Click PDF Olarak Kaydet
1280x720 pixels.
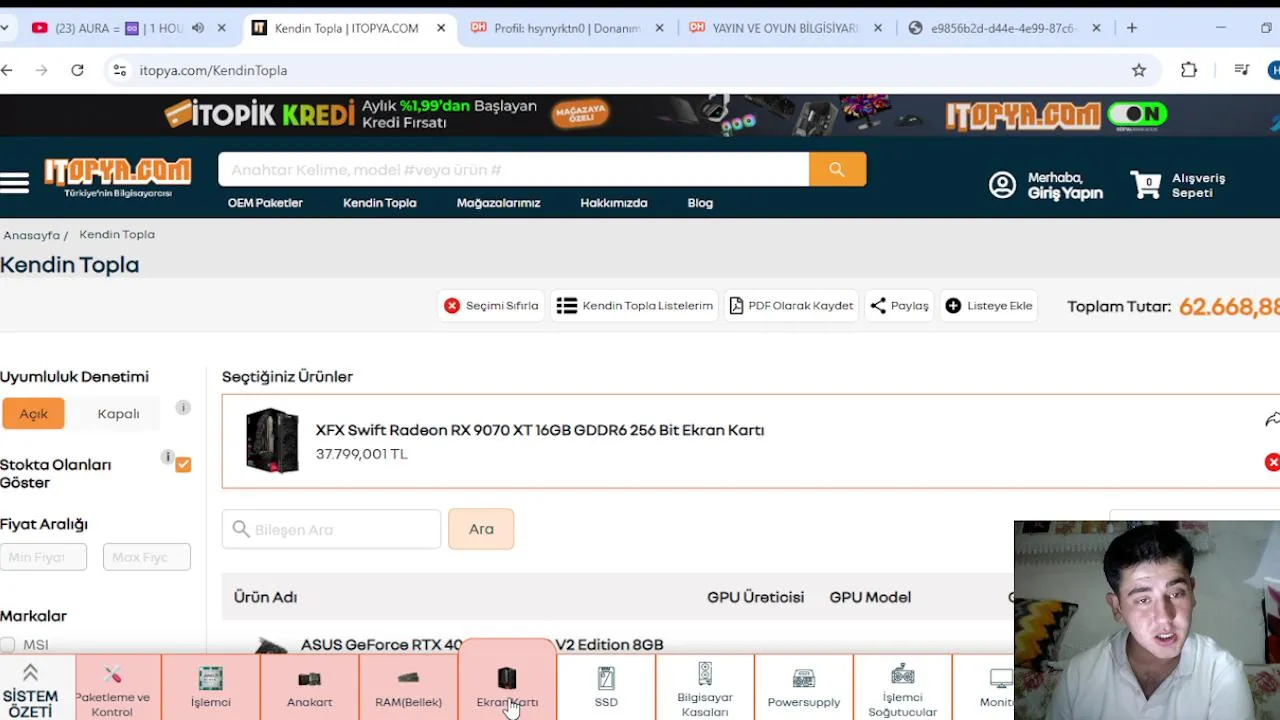coord(791,306)
